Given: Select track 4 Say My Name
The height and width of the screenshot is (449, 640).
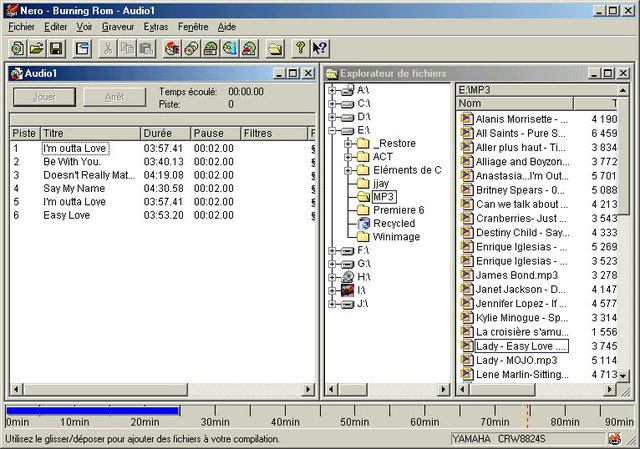Looking at the screenshot, I should pos(74,188).
